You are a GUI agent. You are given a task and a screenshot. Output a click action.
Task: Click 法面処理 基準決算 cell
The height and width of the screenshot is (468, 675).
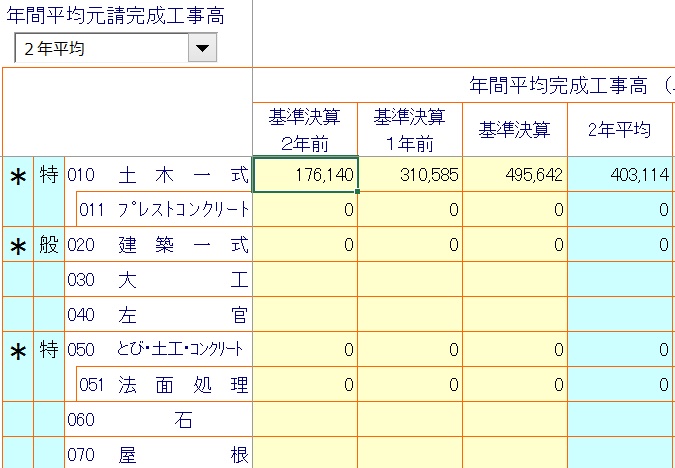pyautogui.click(x=514, y=385)
